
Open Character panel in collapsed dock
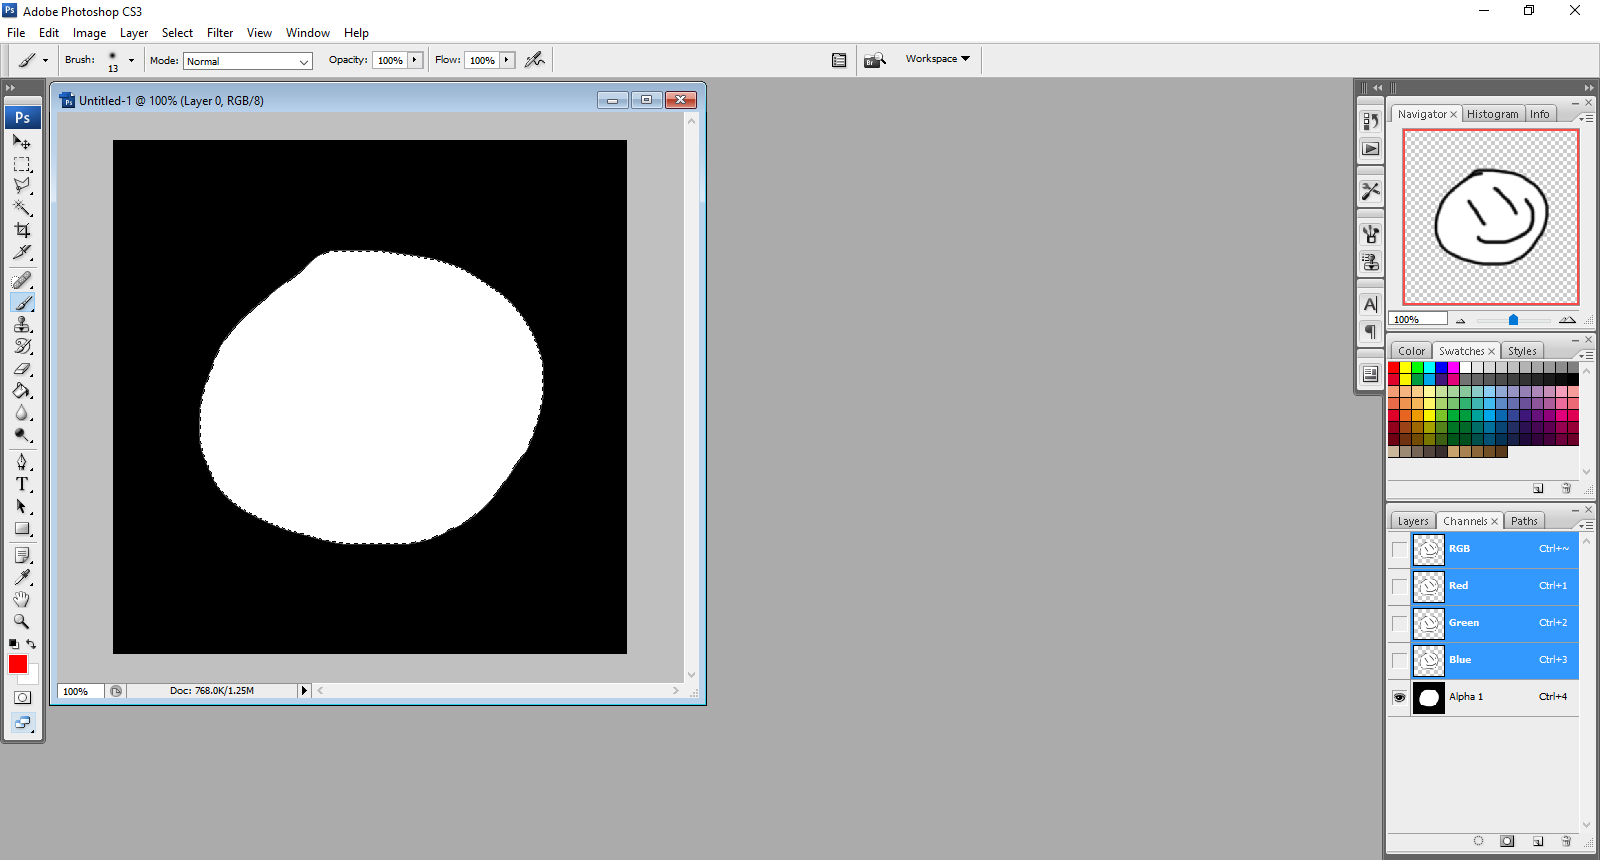click(1370, 304)
